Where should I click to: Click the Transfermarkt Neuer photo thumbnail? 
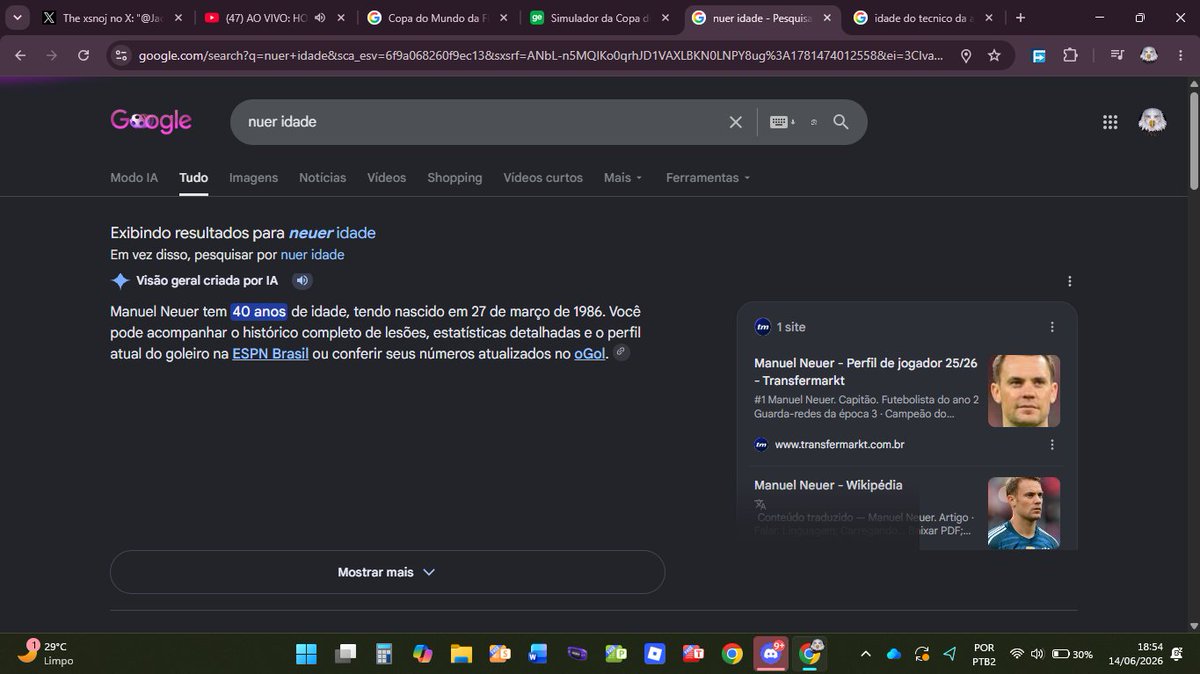[1024, 391]
